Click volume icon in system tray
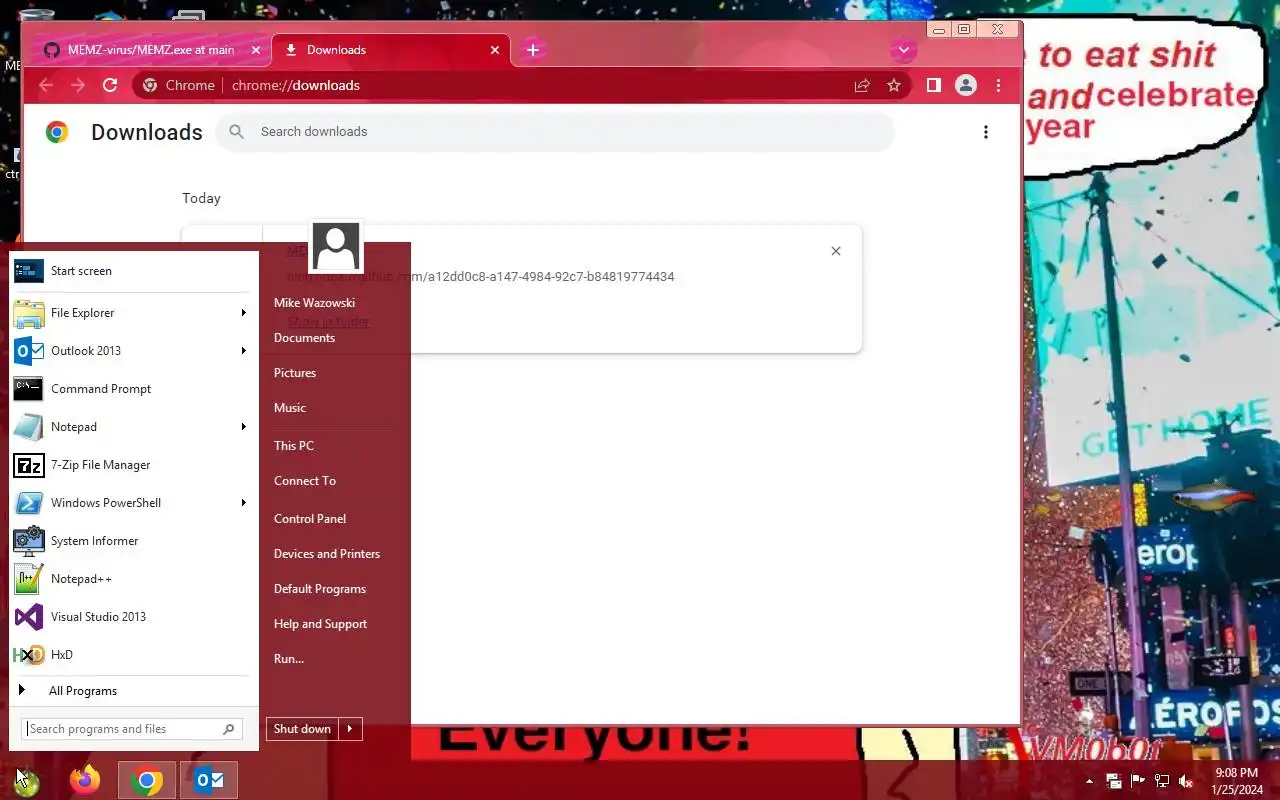Image resolution: width=1280 pixels, height=800 pixels. [x=1186, y=781]
